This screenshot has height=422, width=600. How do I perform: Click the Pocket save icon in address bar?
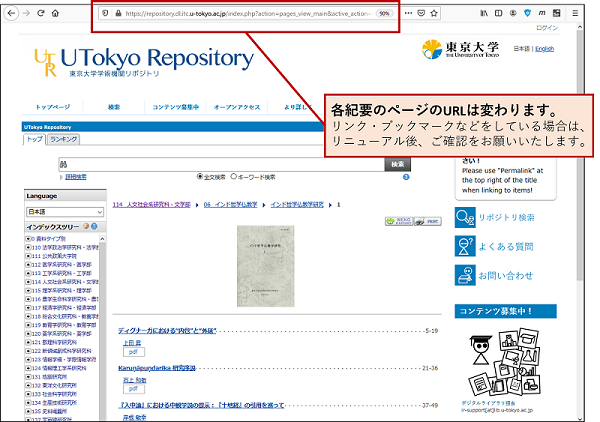(421, 13)
